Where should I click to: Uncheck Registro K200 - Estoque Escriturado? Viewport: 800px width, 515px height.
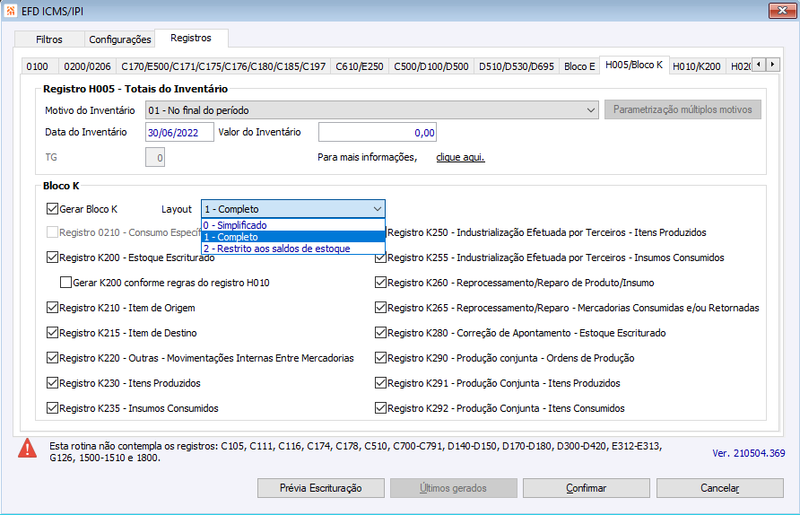pos(52,257)
